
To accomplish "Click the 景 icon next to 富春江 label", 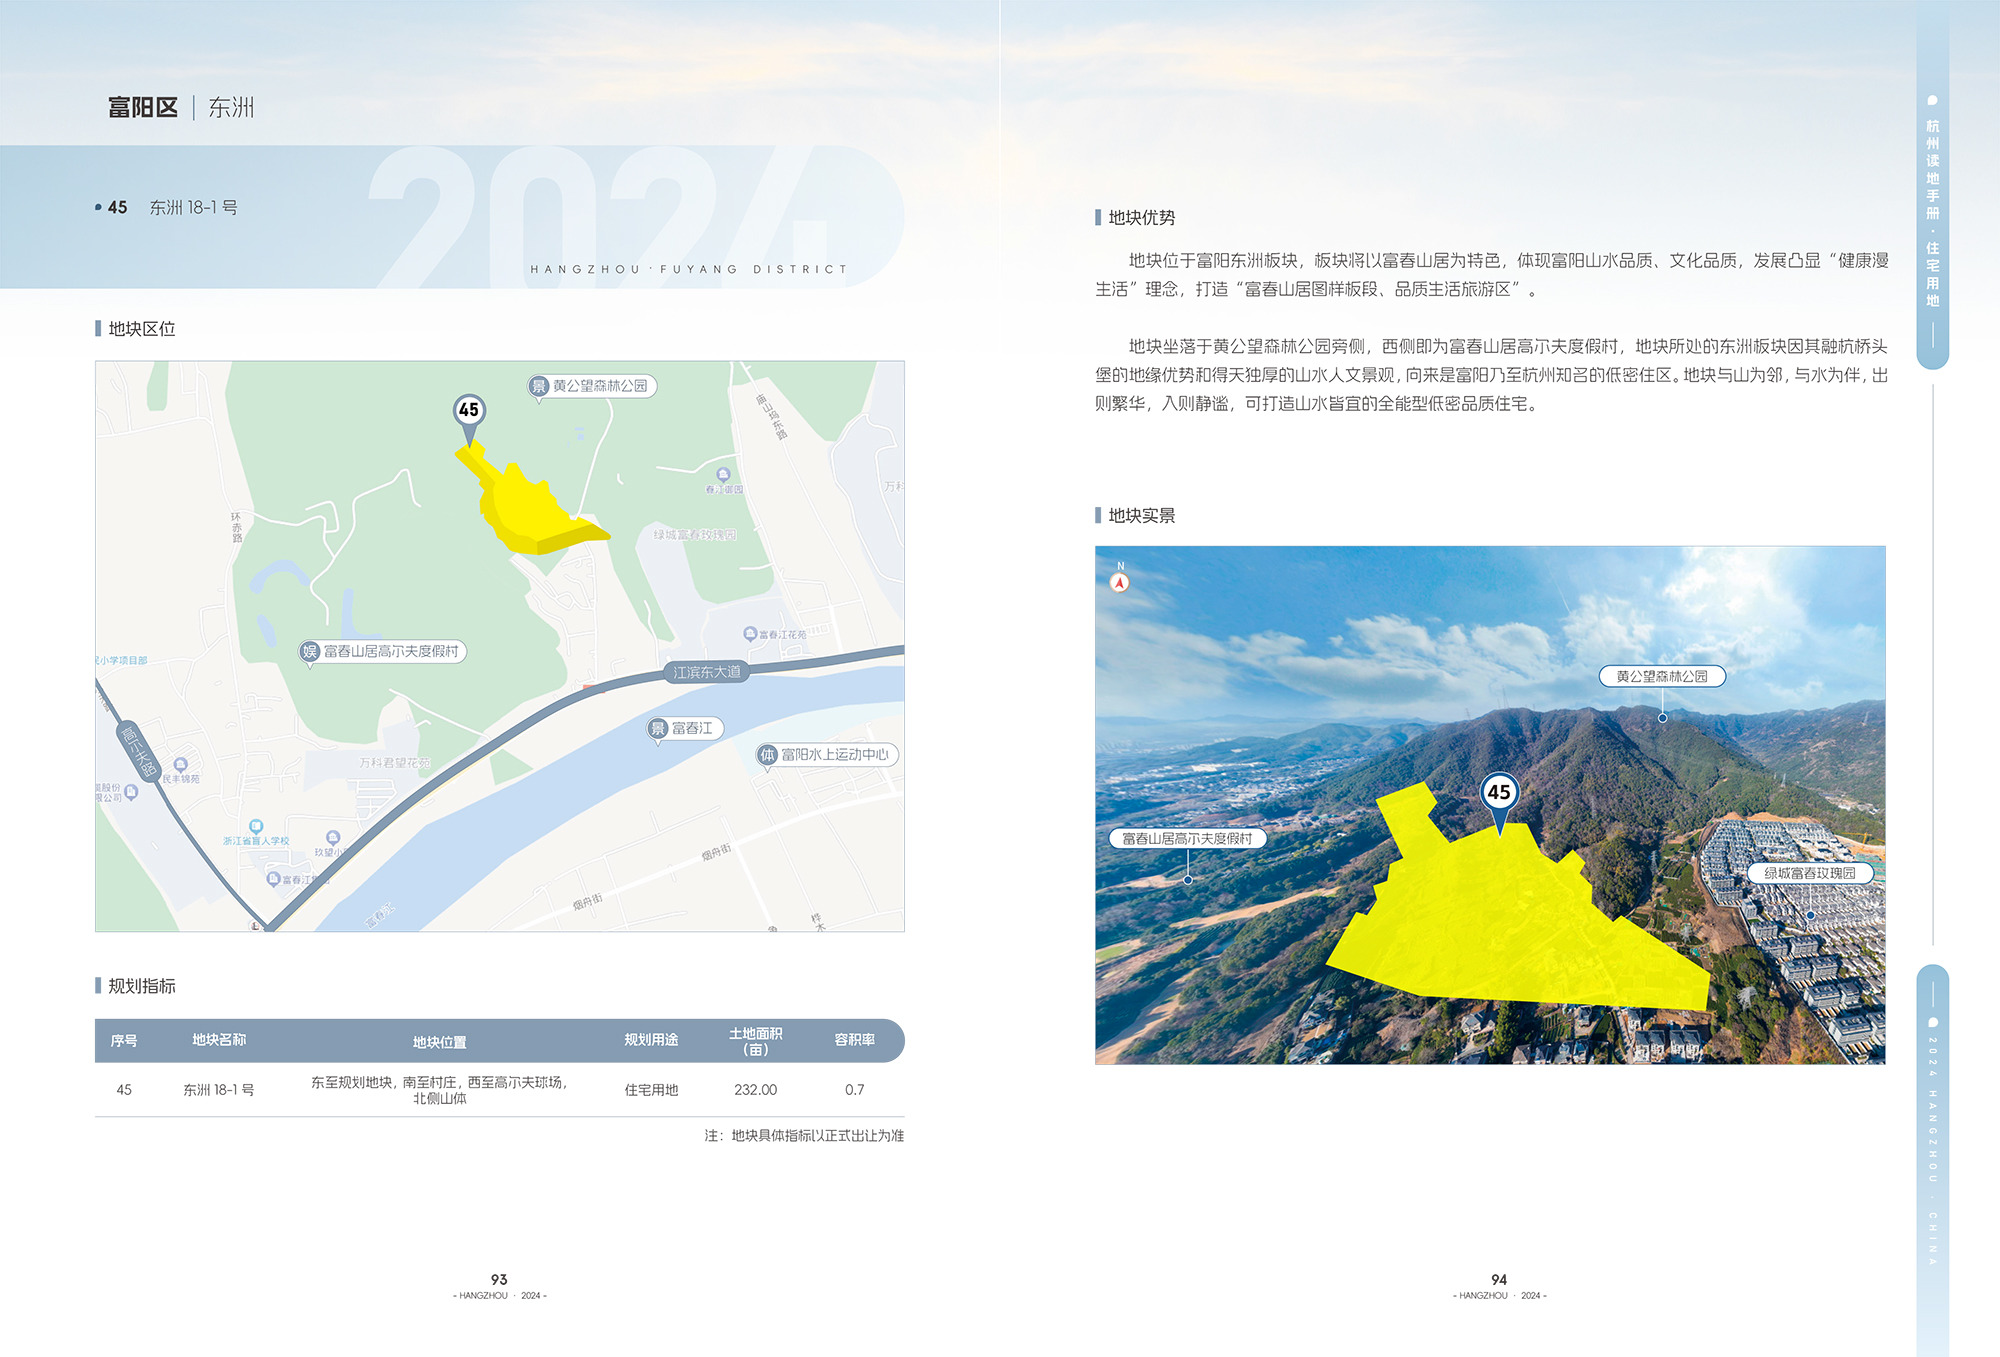I will pos(658,729).
